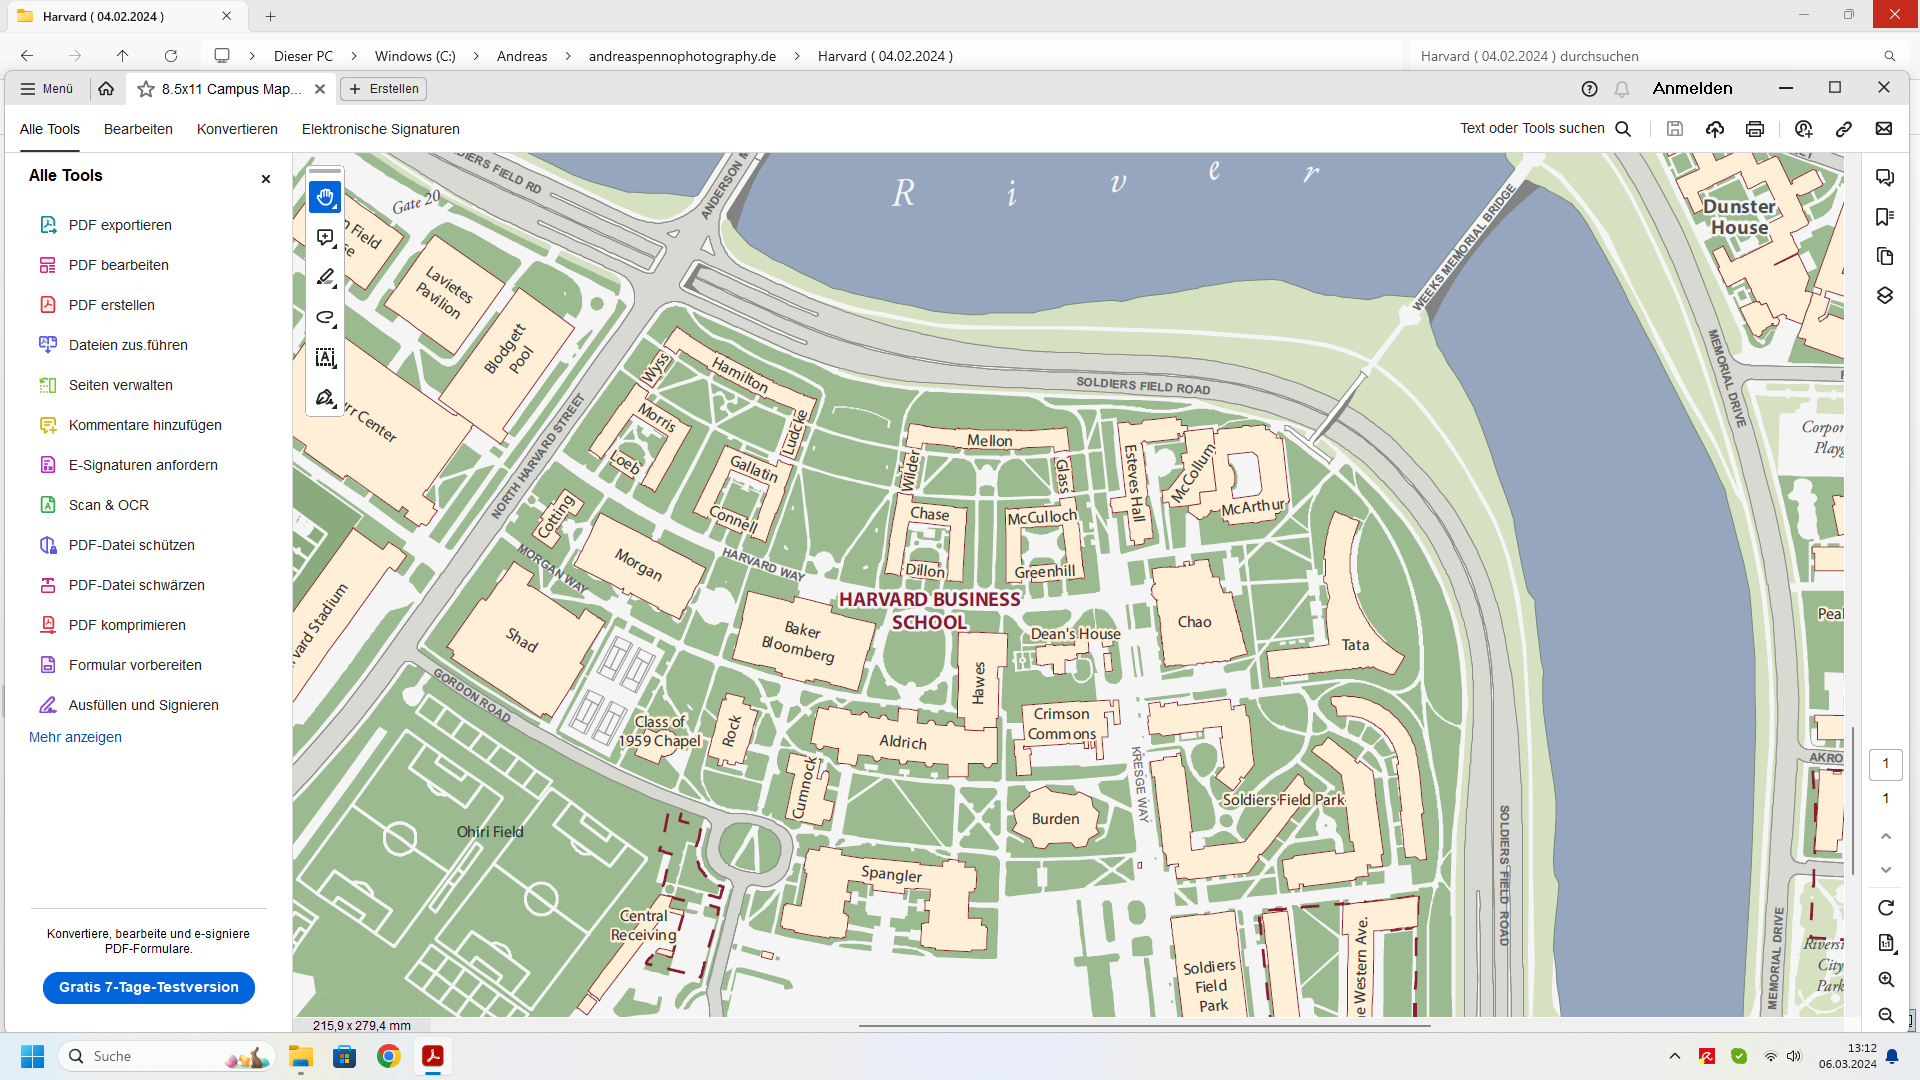This screenshot has width=1920, height=1080.
Task: Click the page display options icon
Action: click(1886, 943)
